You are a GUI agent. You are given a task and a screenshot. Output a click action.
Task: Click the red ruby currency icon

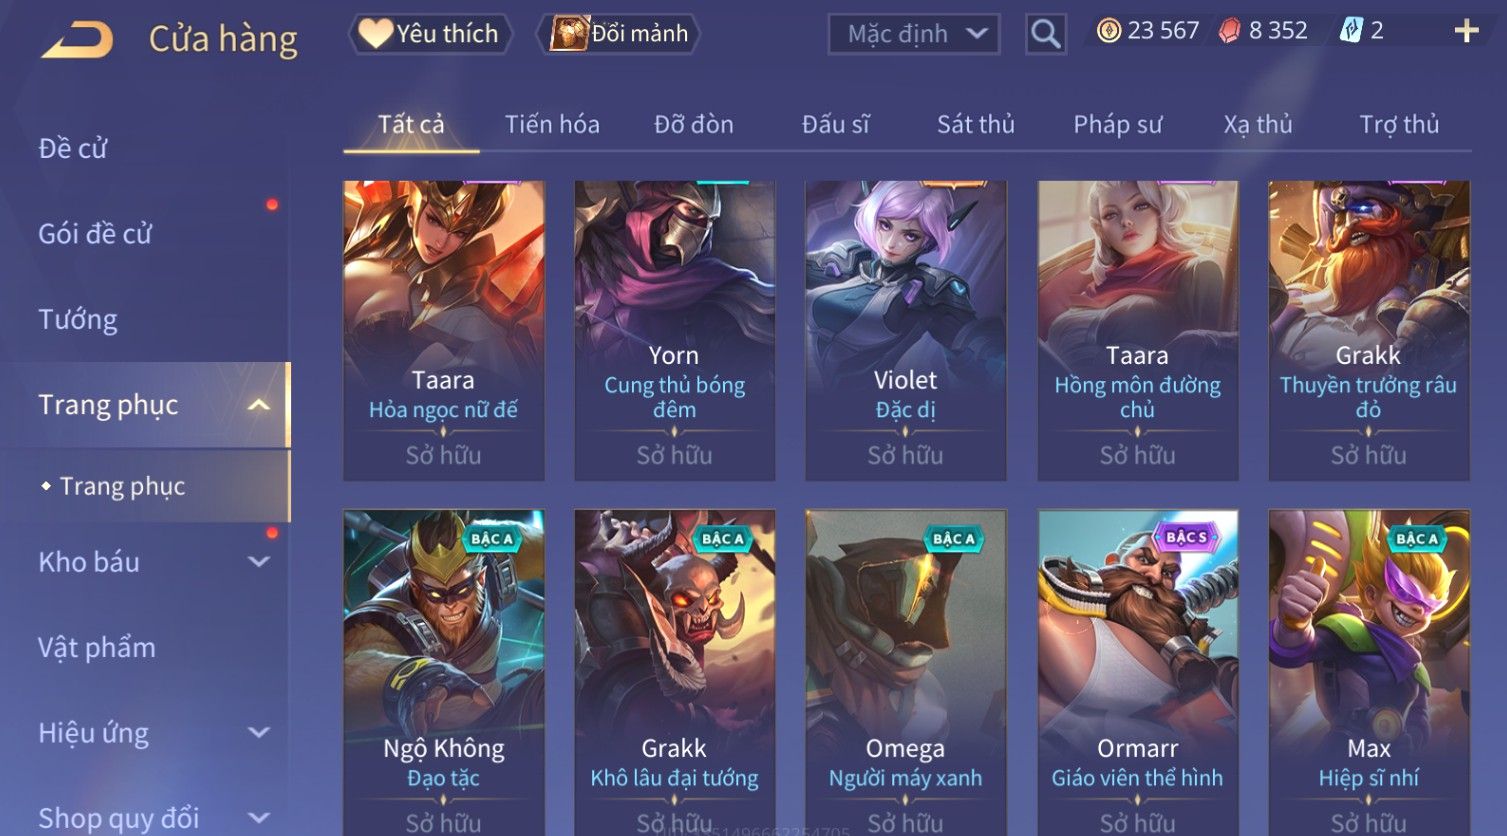pos(1229,31)
